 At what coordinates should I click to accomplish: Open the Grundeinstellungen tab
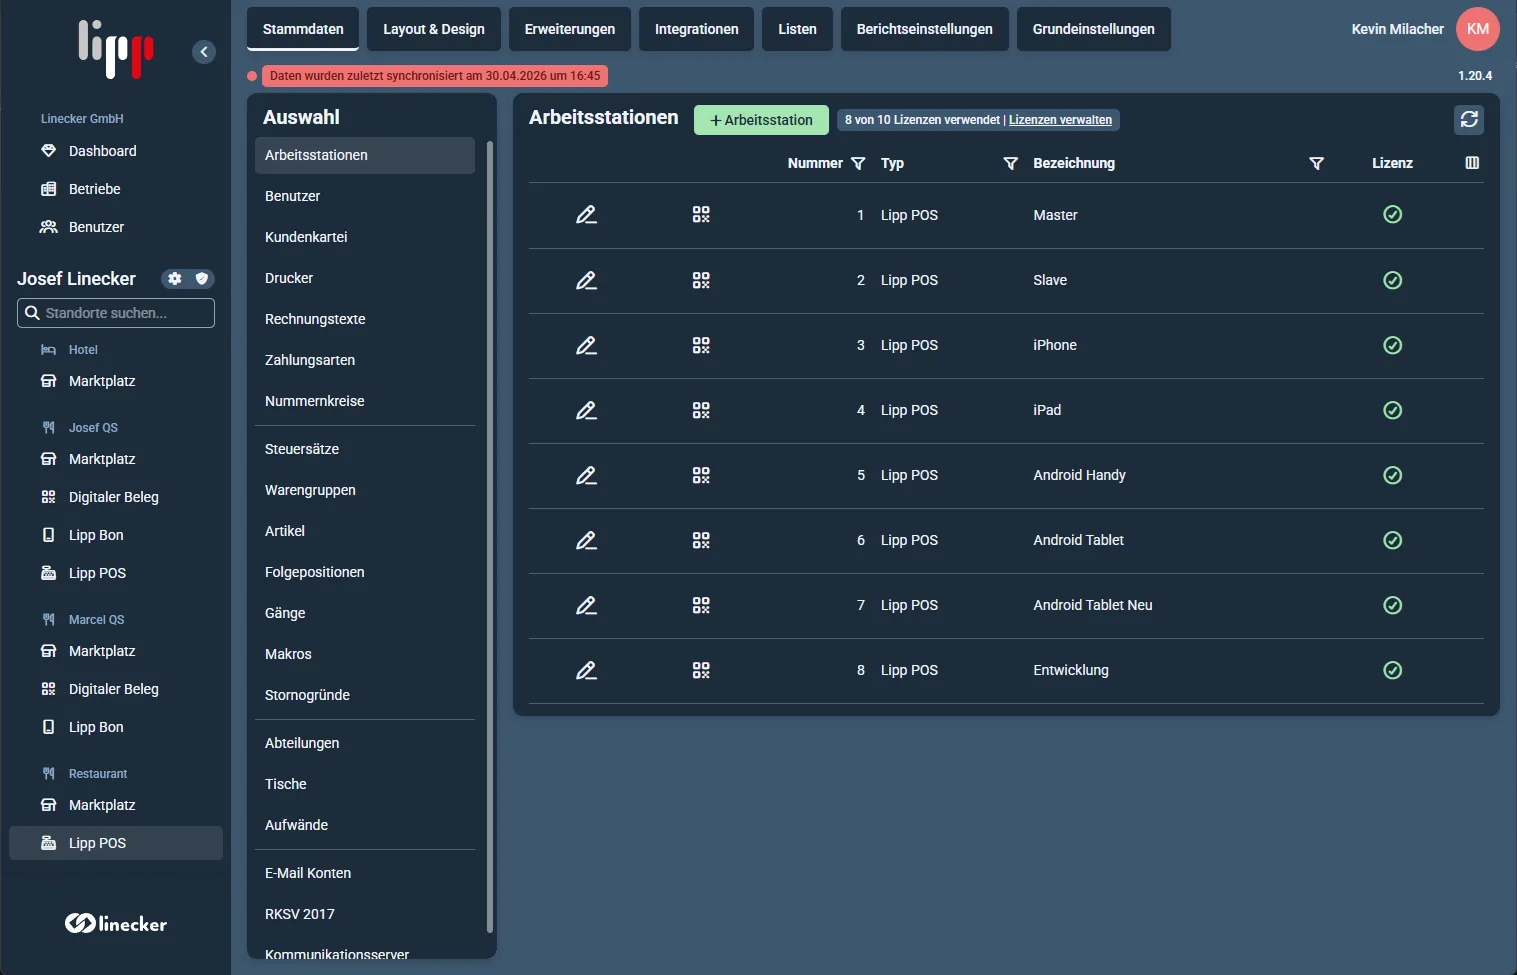pos(1094,29)
